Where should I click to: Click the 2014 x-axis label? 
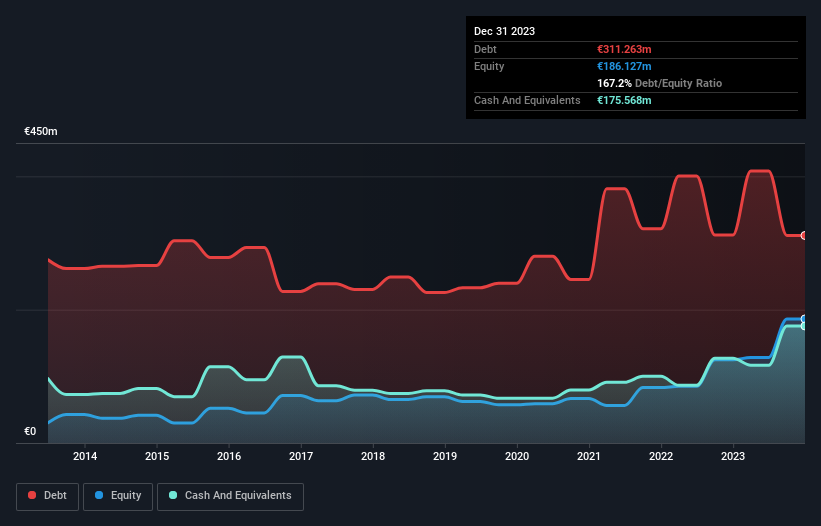(x=85, y=456)
